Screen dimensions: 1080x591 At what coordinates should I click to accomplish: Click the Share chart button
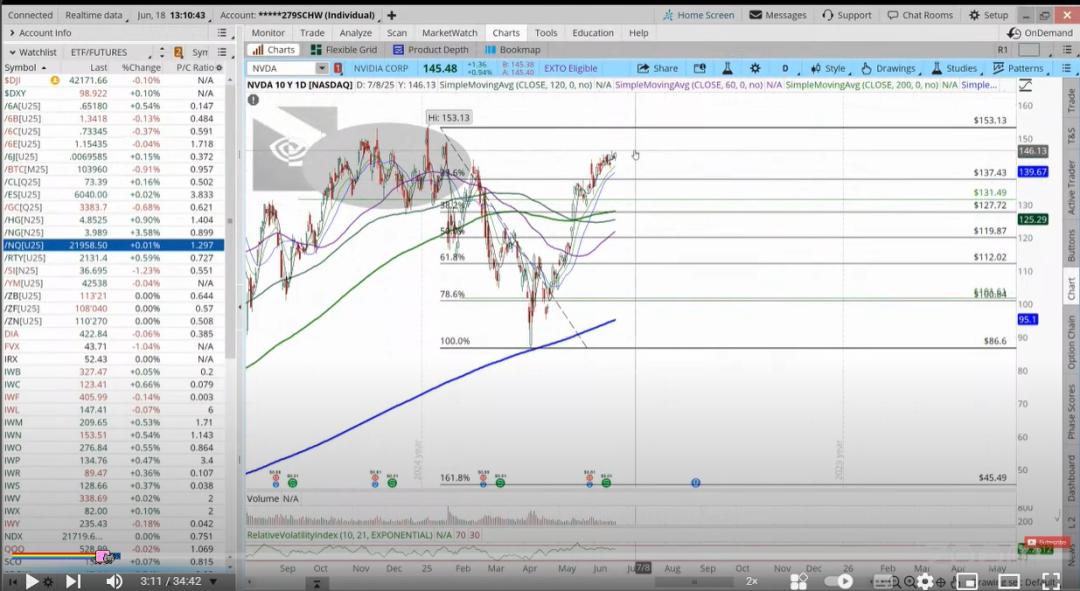(658, 68)
